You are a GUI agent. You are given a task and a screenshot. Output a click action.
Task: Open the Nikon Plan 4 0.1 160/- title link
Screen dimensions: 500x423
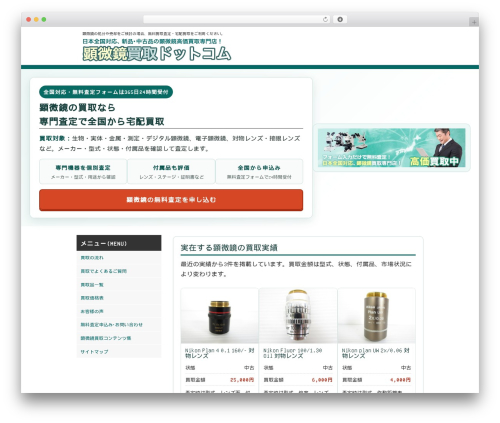(x=220, y=353)
